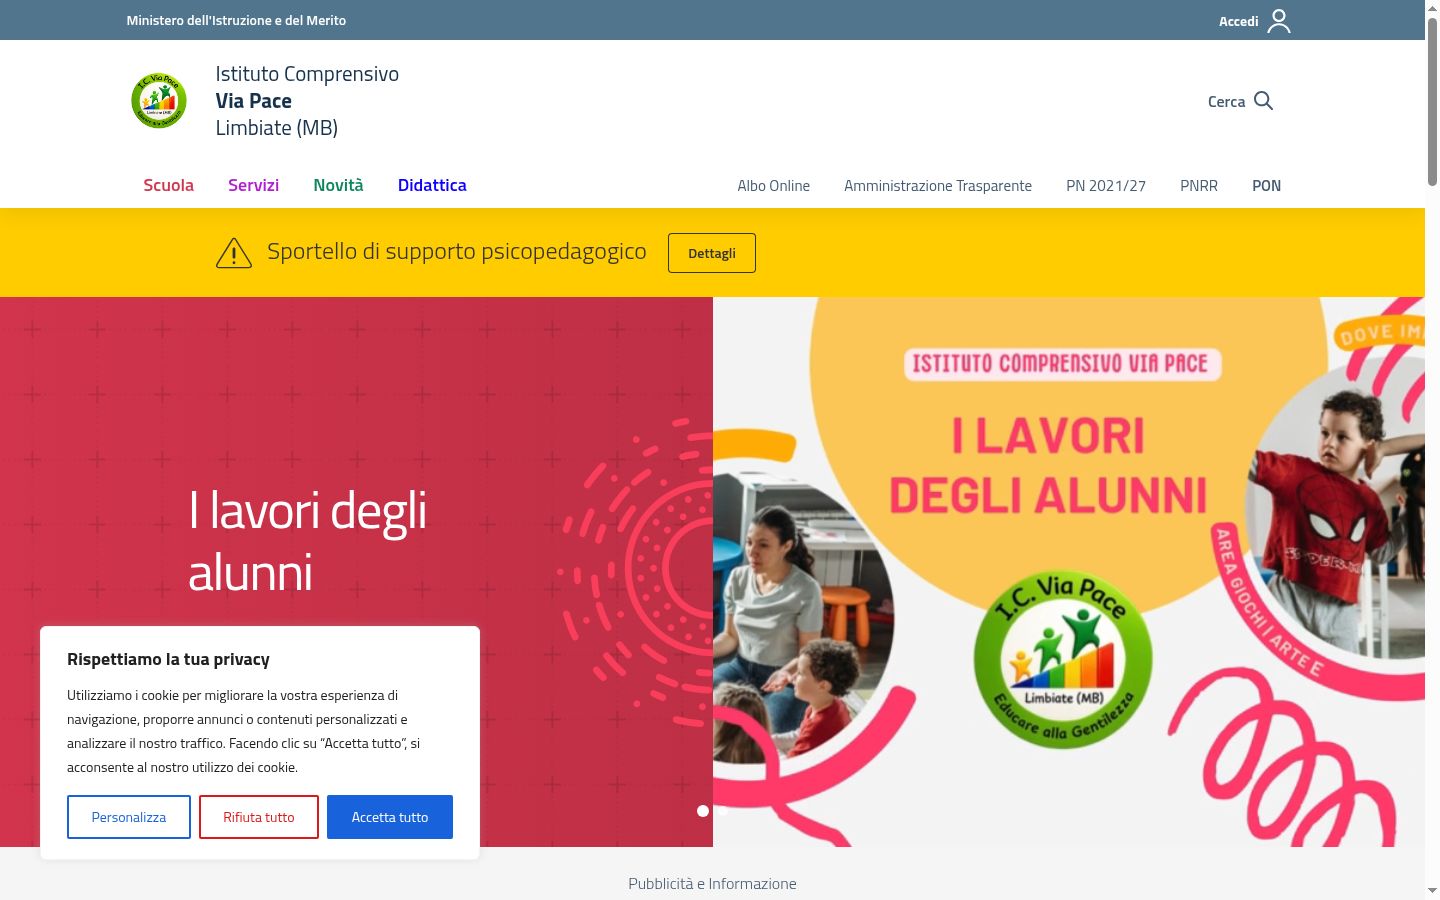The image size is (1440, 900).
Task: Open the Scuola menu
Action: pyautogui.click(x=168, y=185)
